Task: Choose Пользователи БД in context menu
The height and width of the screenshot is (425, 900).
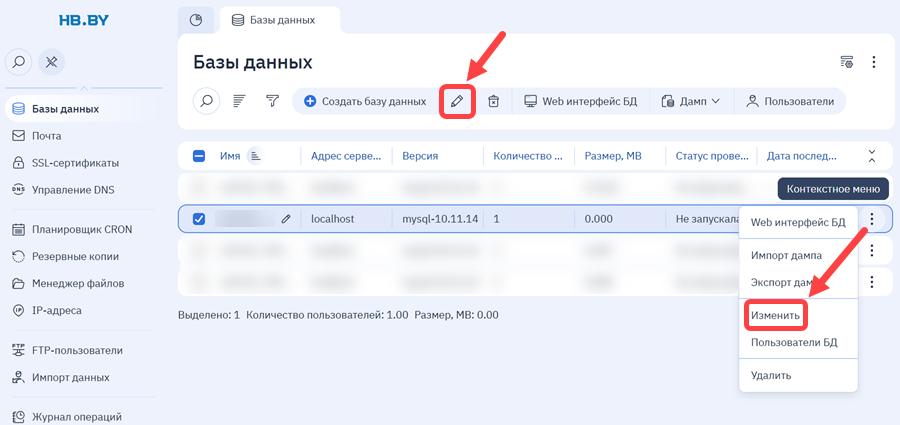Action: point(798,342)
